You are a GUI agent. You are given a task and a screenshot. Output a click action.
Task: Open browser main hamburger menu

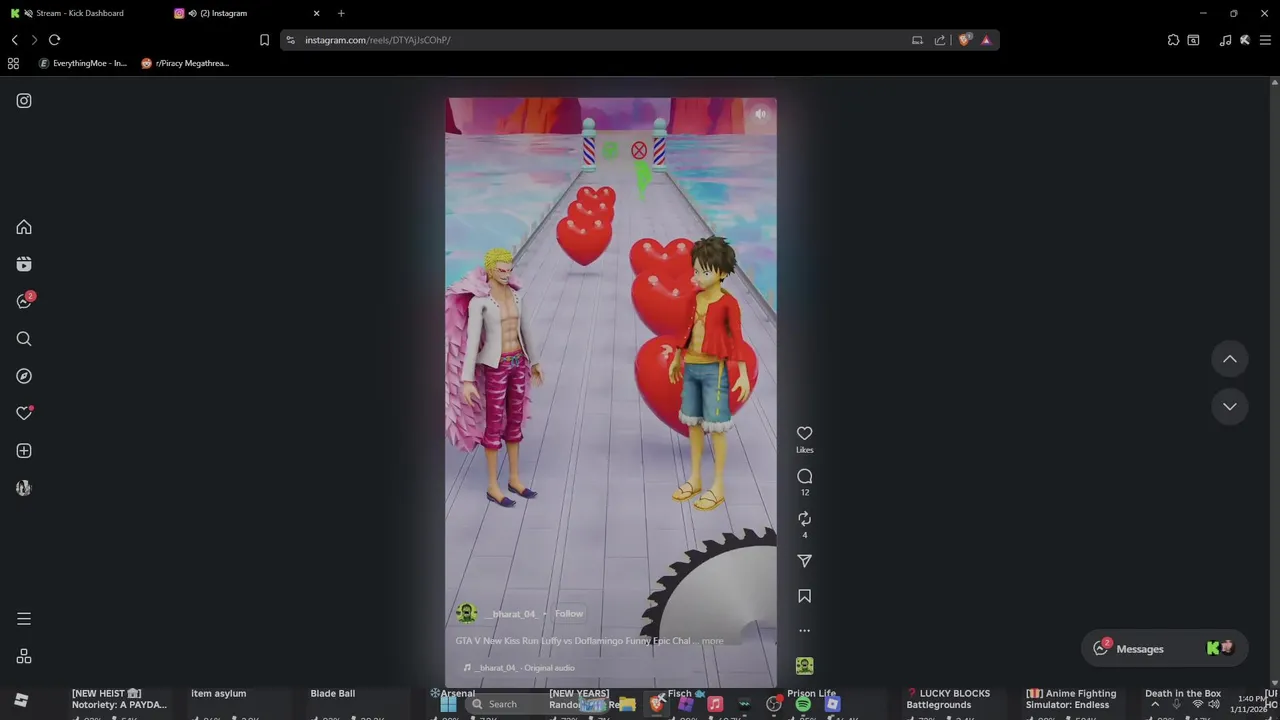pos(1265,40)
